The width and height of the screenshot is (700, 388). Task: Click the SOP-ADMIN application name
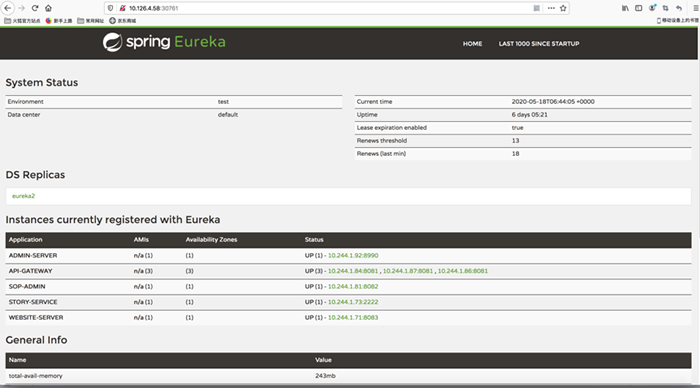(x=27, y=287)
